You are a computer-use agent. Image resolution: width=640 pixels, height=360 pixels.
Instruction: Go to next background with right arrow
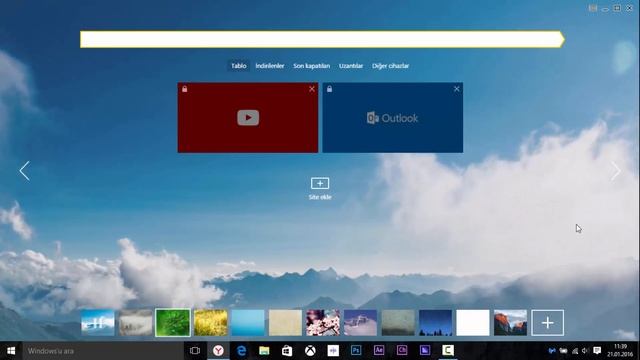click(616, 171)
